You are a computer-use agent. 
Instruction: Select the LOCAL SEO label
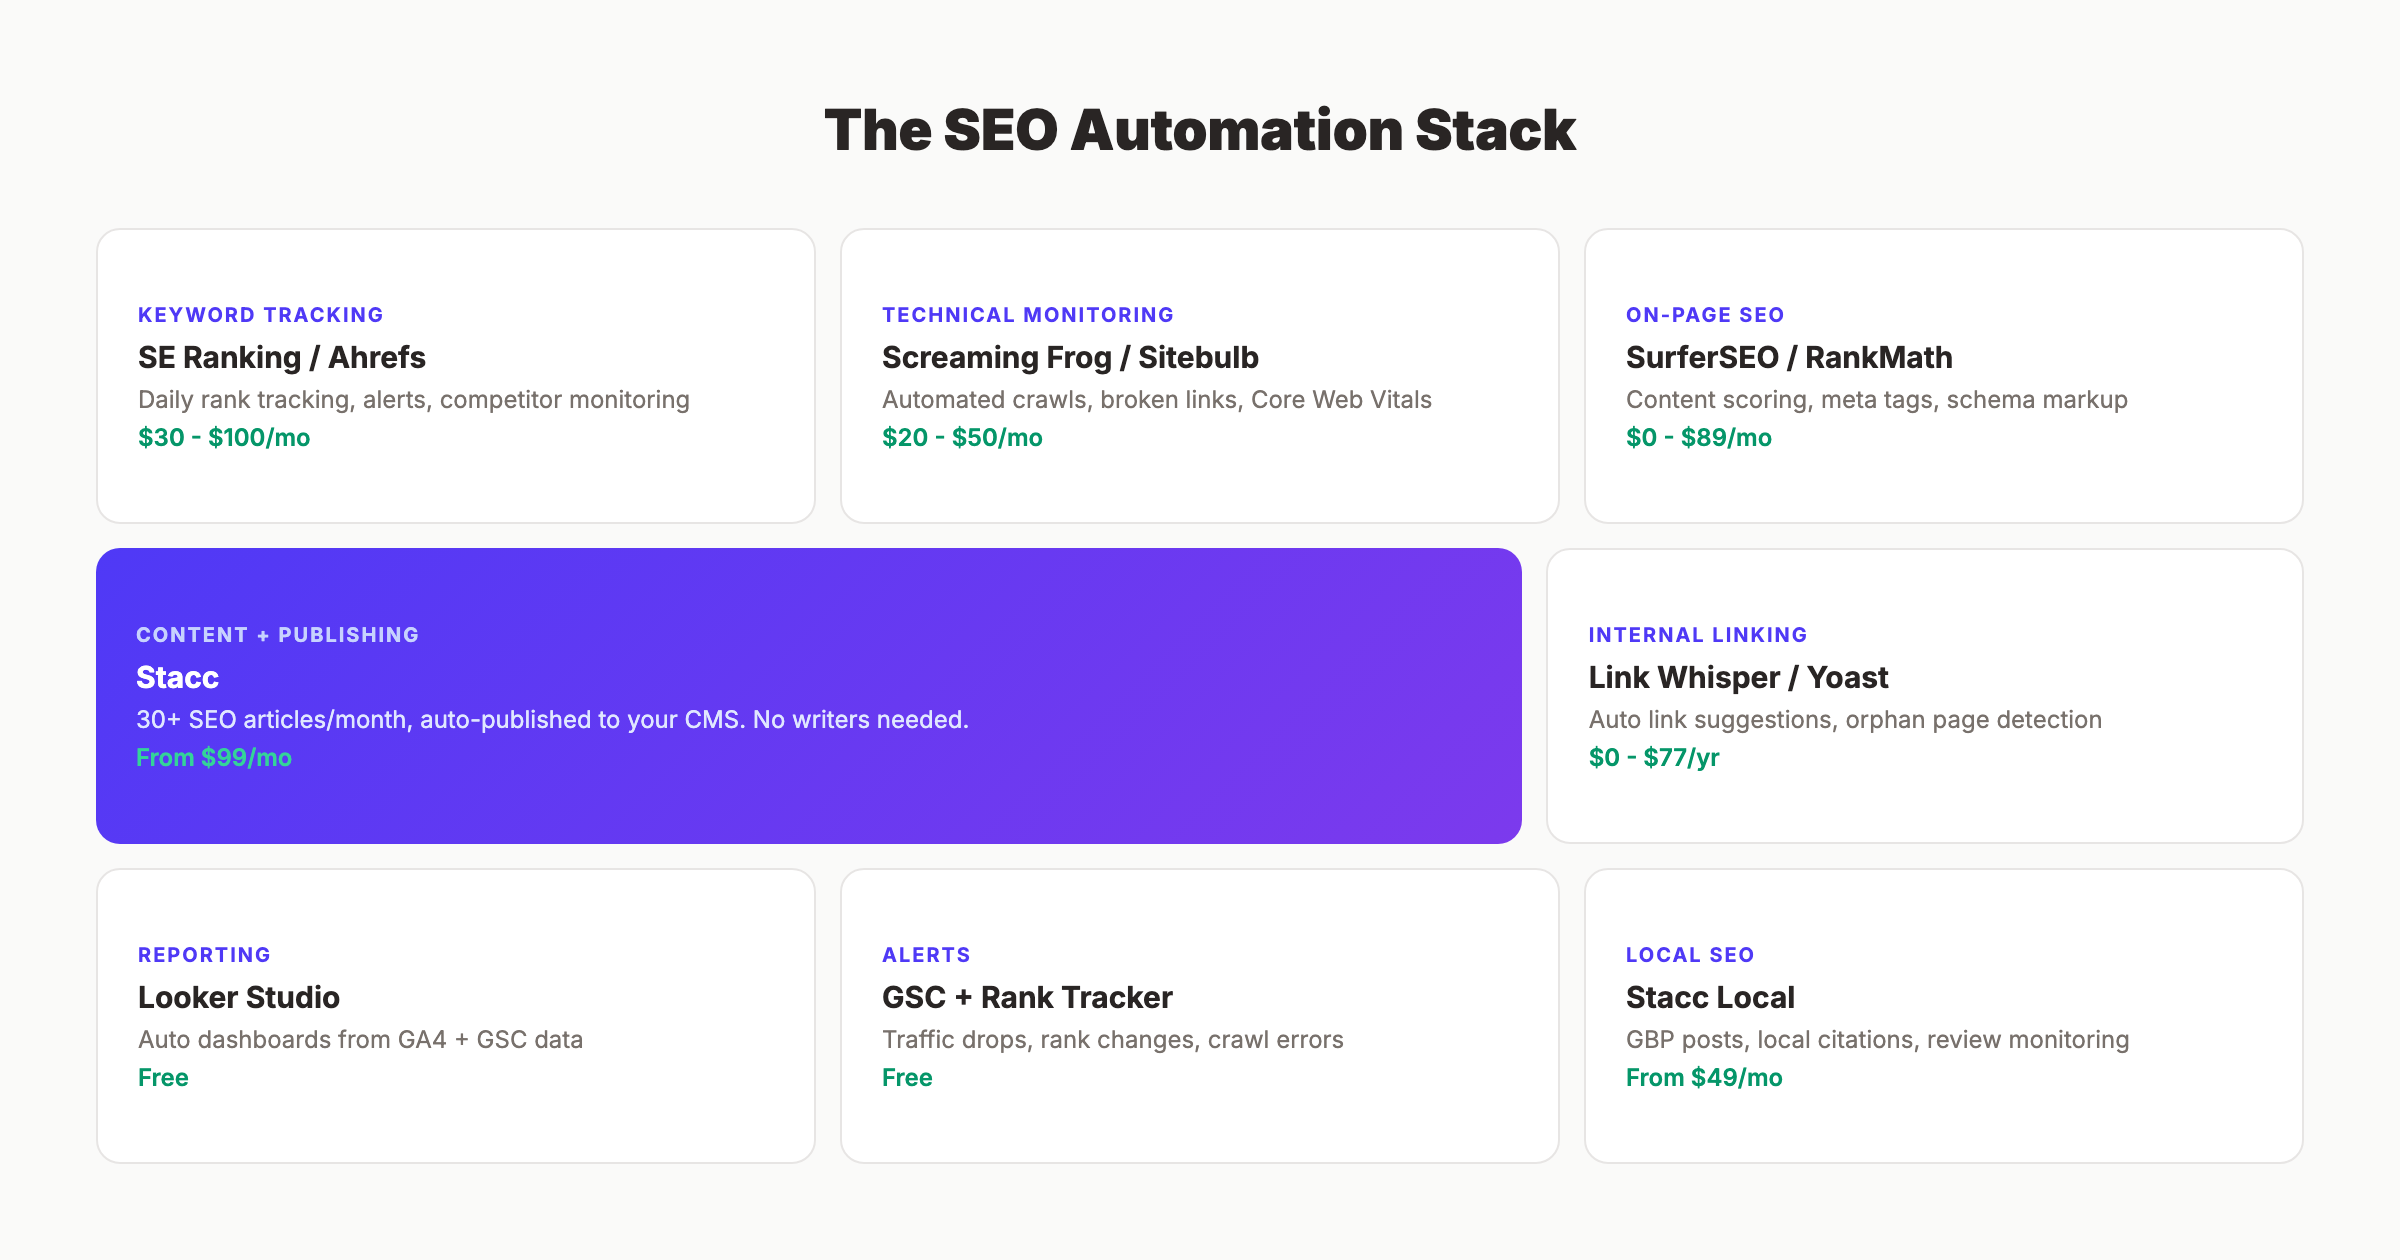pyautogui.click(x=1689, y=954)
